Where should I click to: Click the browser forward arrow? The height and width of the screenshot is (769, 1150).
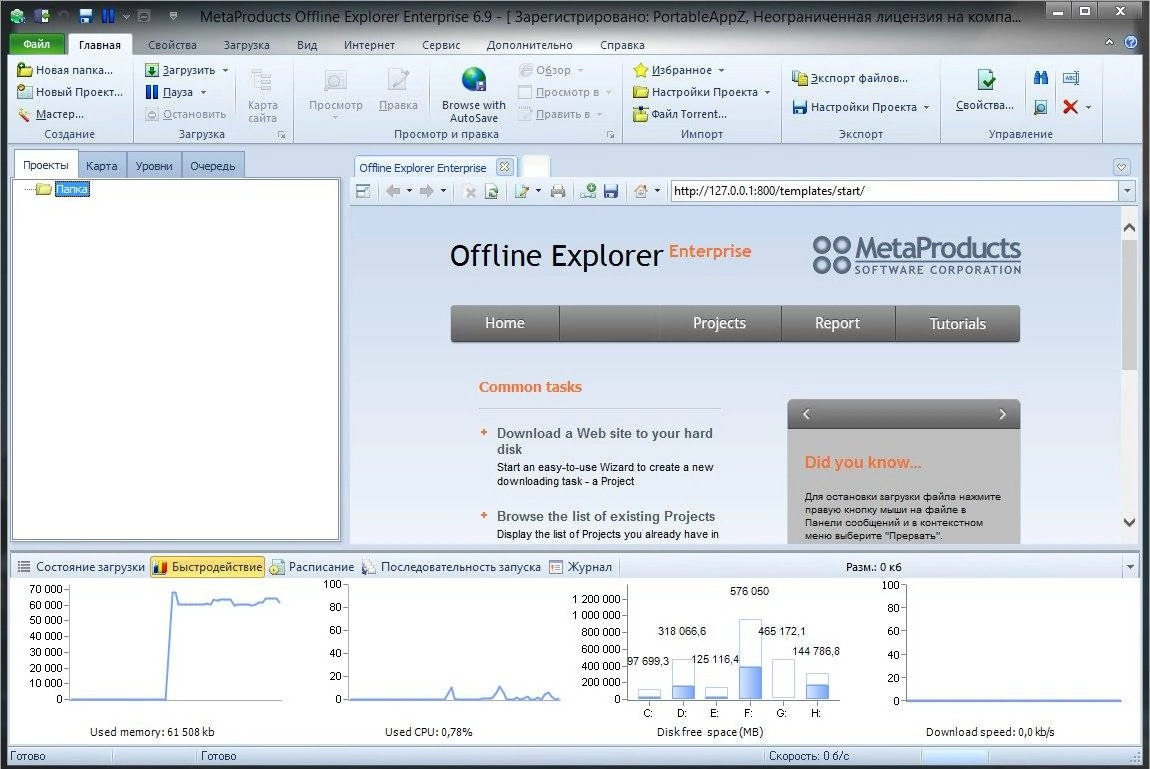pos(426,191)
